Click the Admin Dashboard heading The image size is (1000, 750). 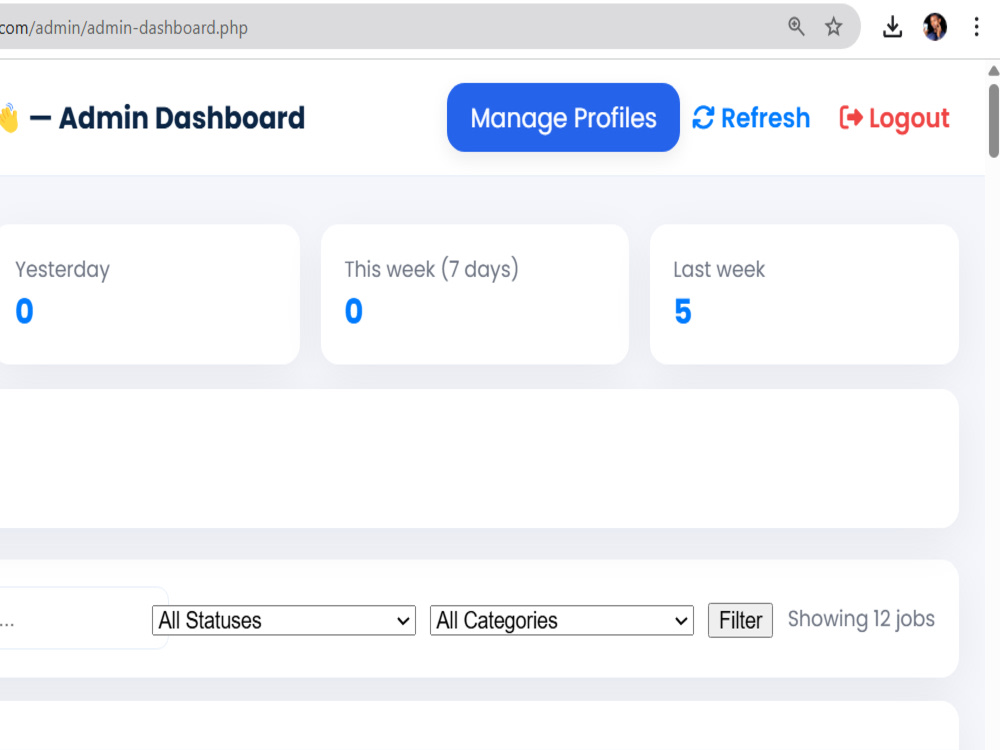click(182, 118)
